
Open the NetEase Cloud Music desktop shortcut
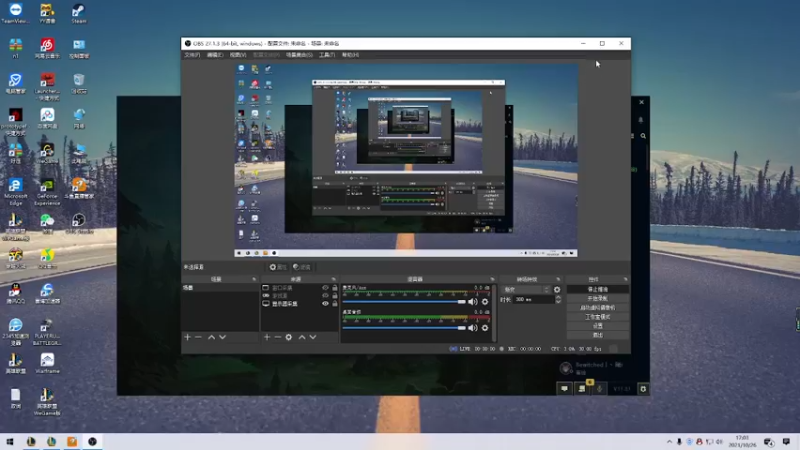tap(47, 48)
